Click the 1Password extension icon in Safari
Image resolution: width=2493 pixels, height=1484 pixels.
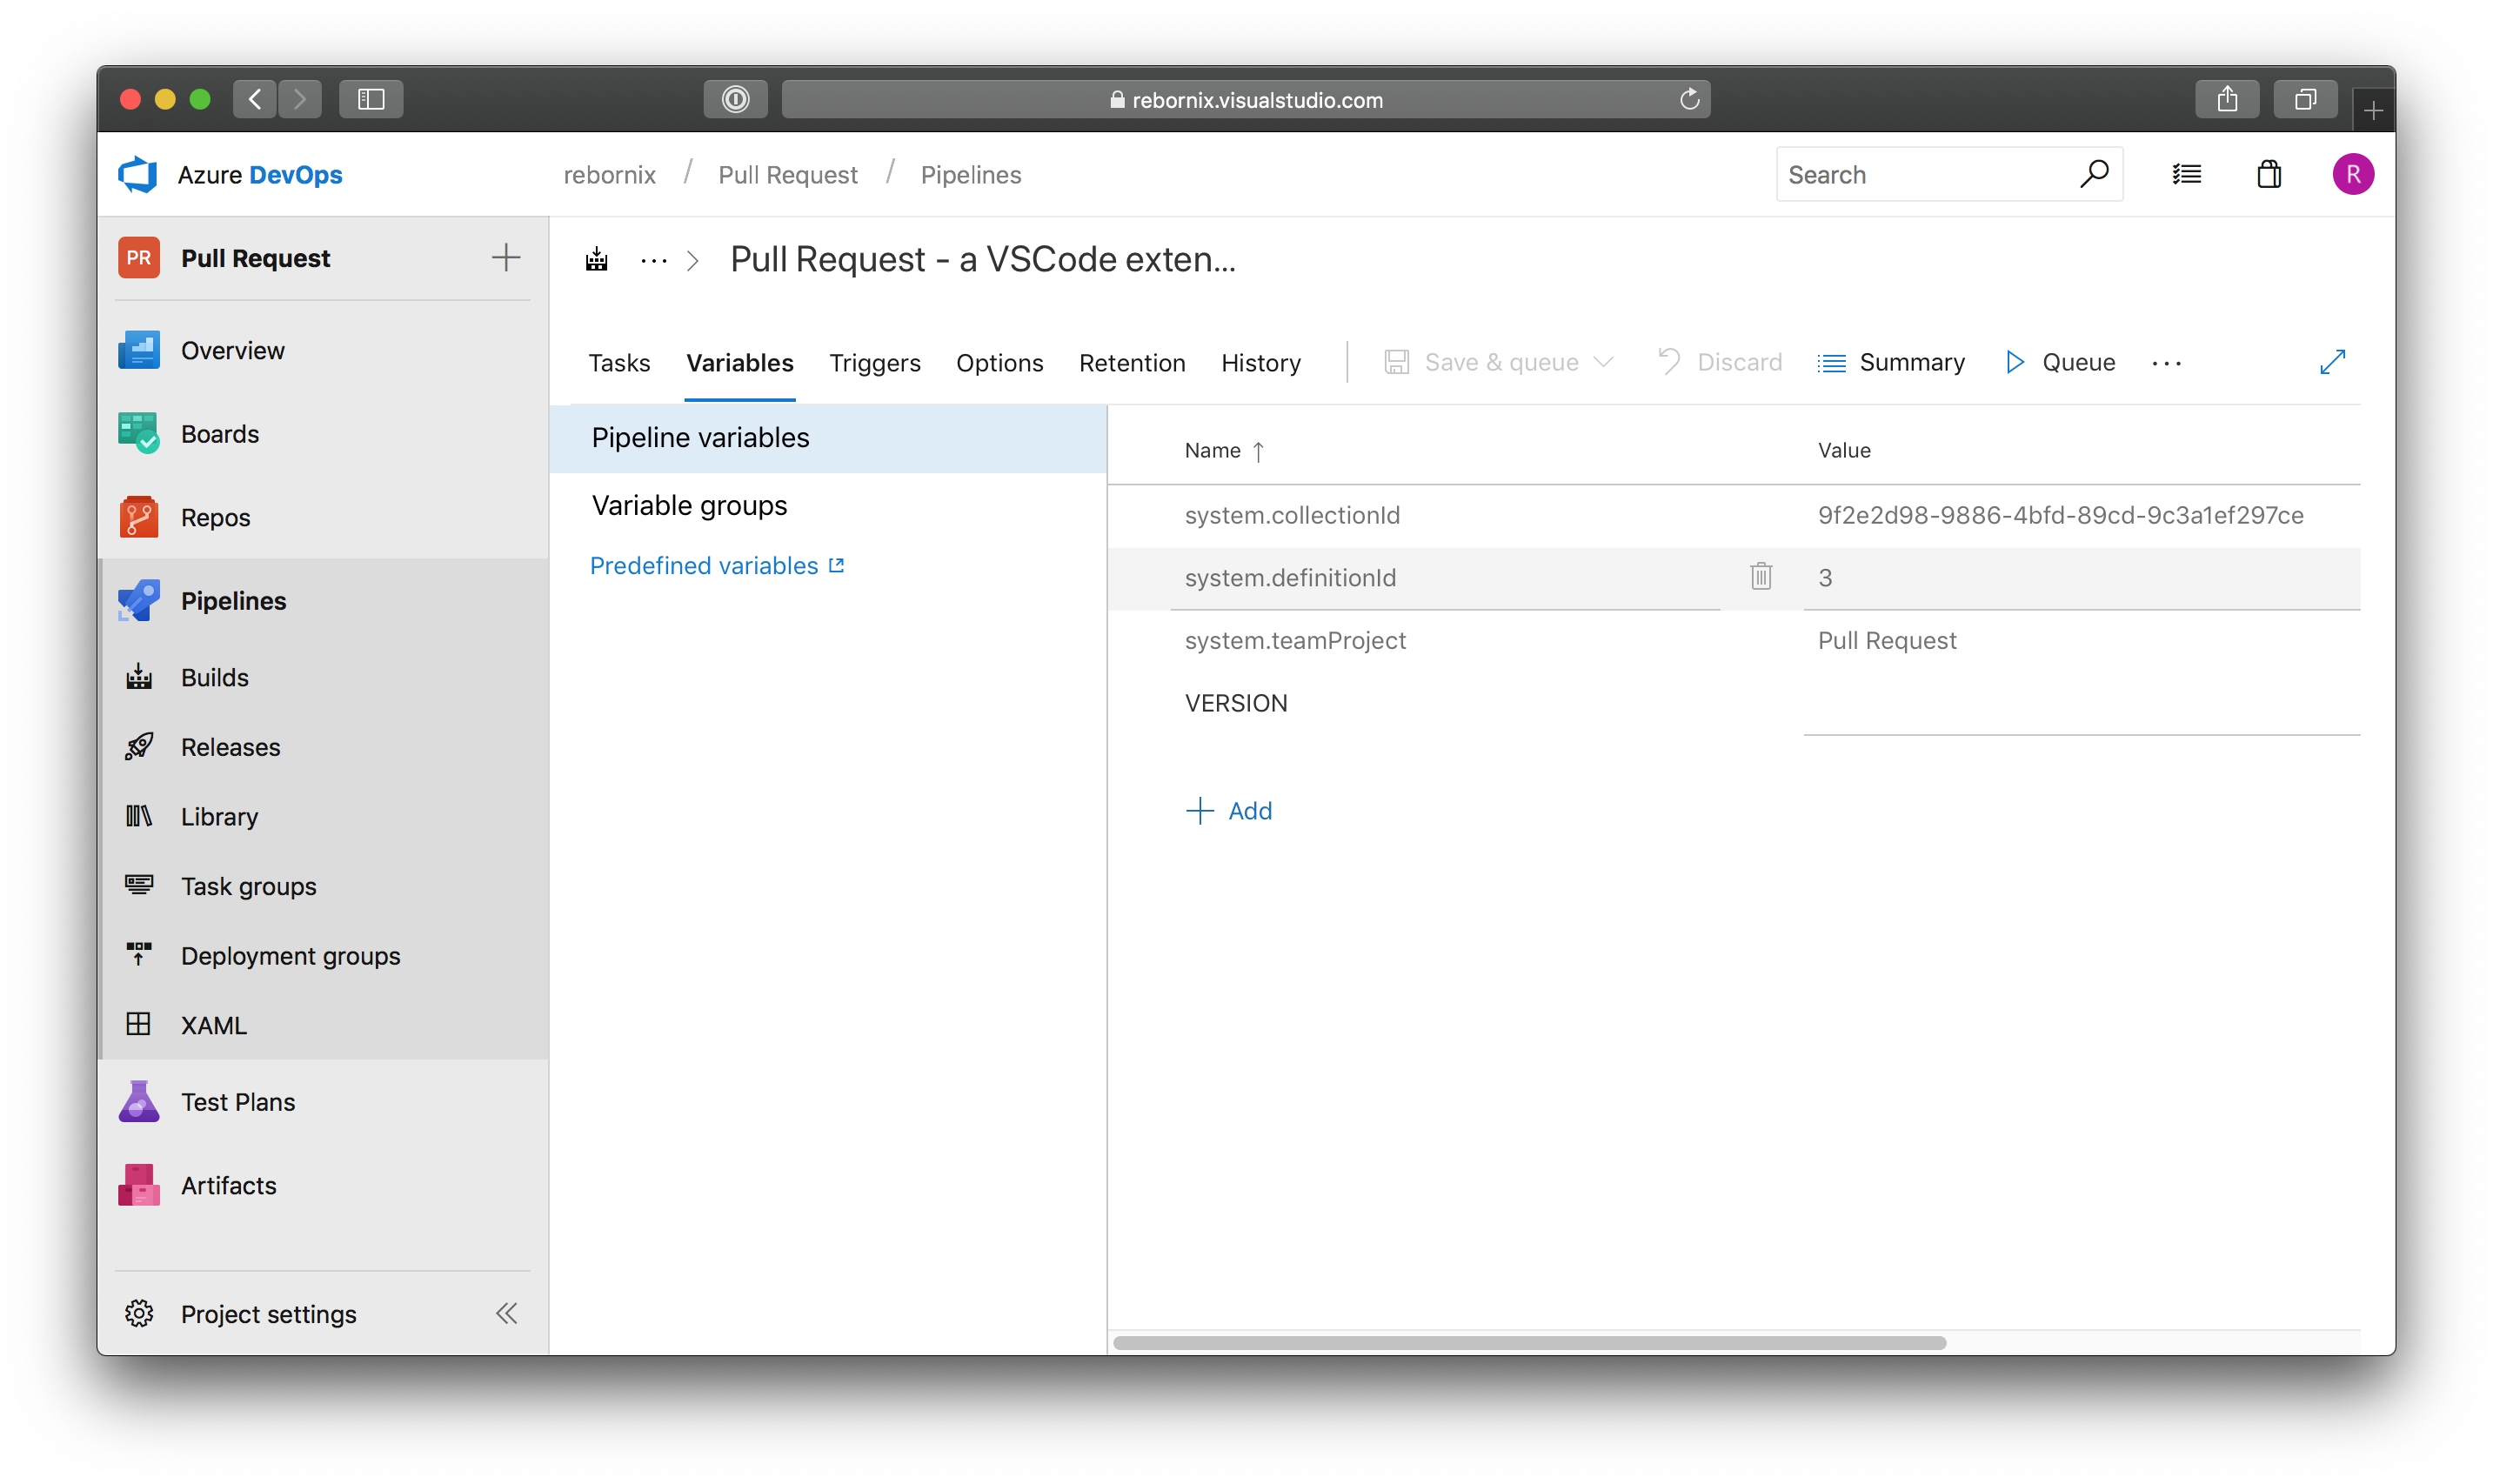click(x=735, y=99)
